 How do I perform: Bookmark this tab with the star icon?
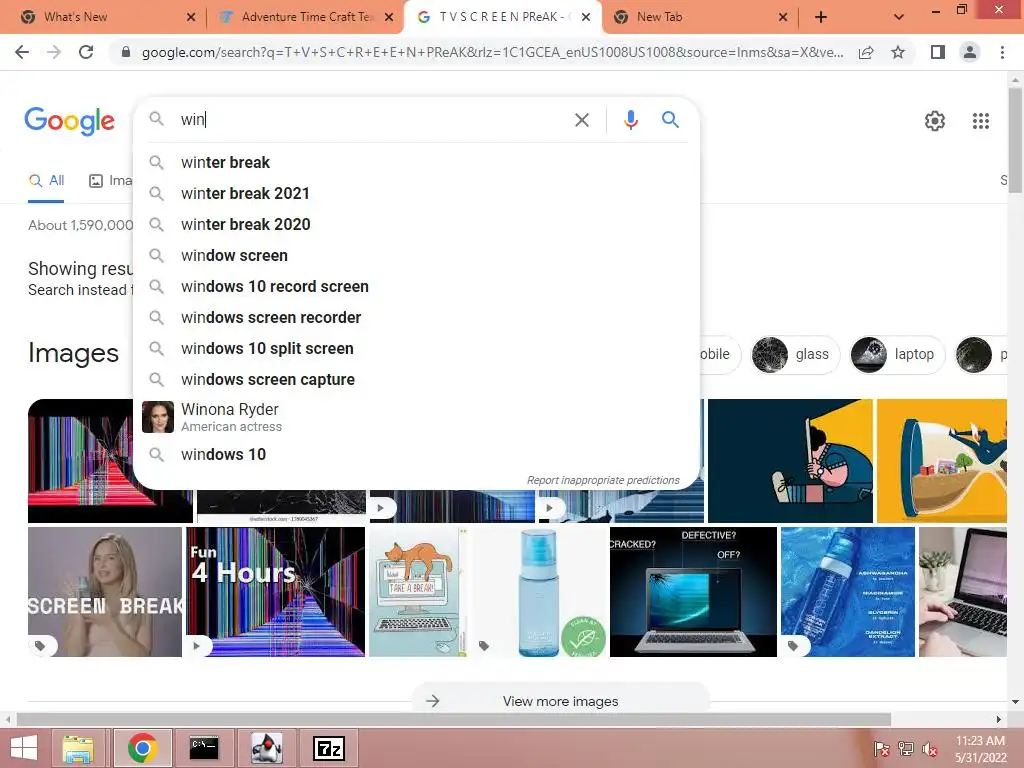[898, 52]
